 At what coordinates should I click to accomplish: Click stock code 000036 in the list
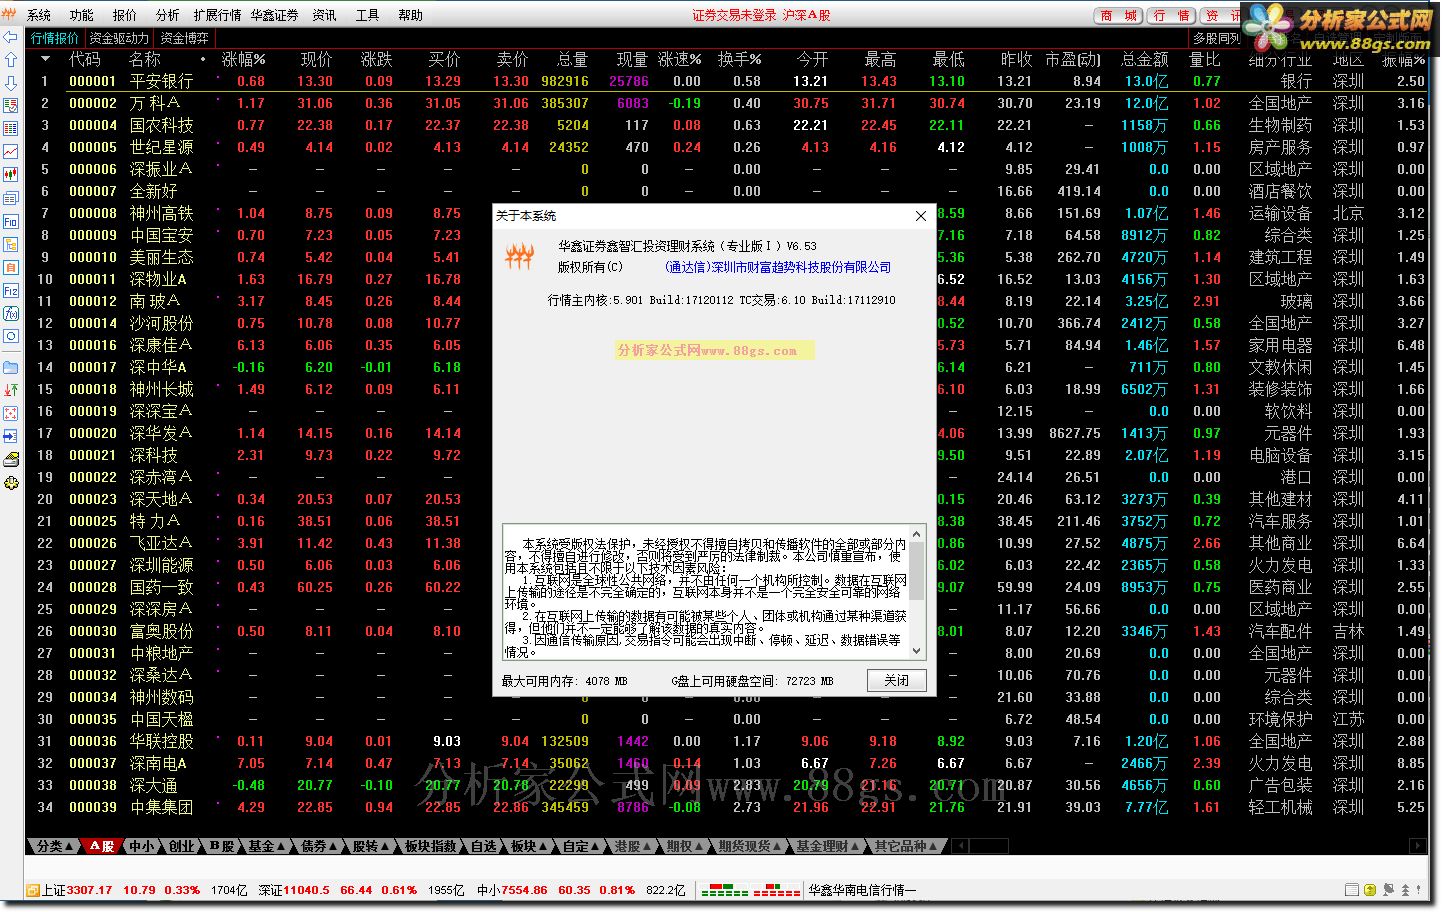(93, 741)
